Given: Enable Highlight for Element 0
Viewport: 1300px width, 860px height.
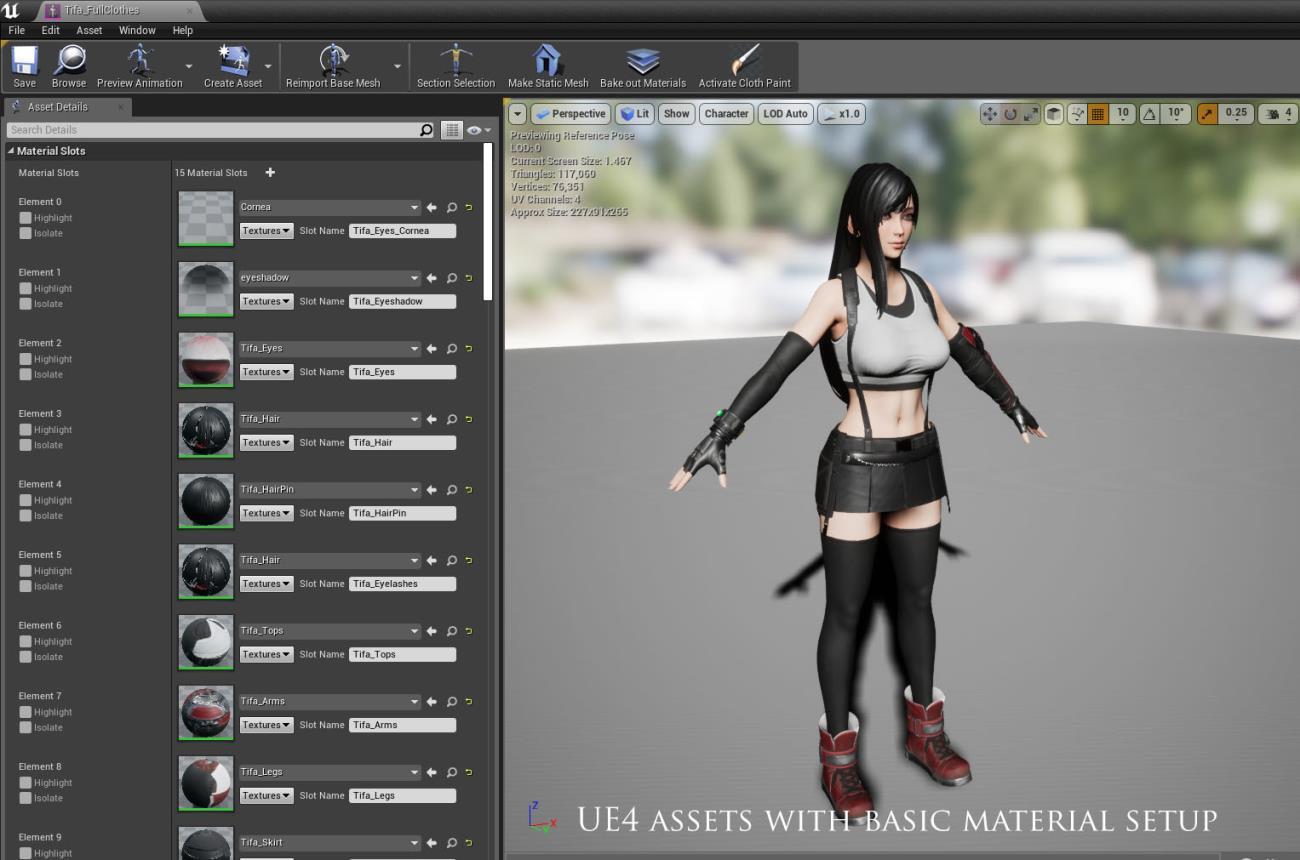Looking at the screenshot, I should click(26, 218).
